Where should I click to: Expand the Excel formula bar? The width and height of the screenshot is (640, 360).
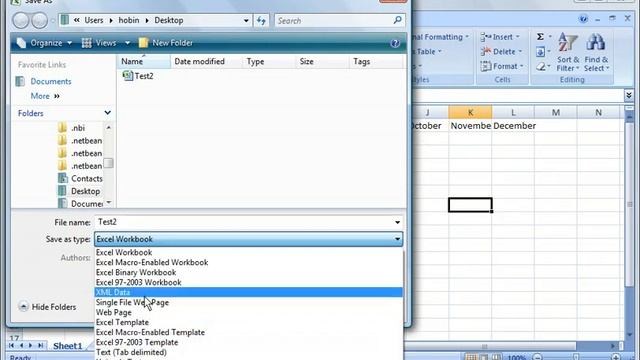point(629,96)
